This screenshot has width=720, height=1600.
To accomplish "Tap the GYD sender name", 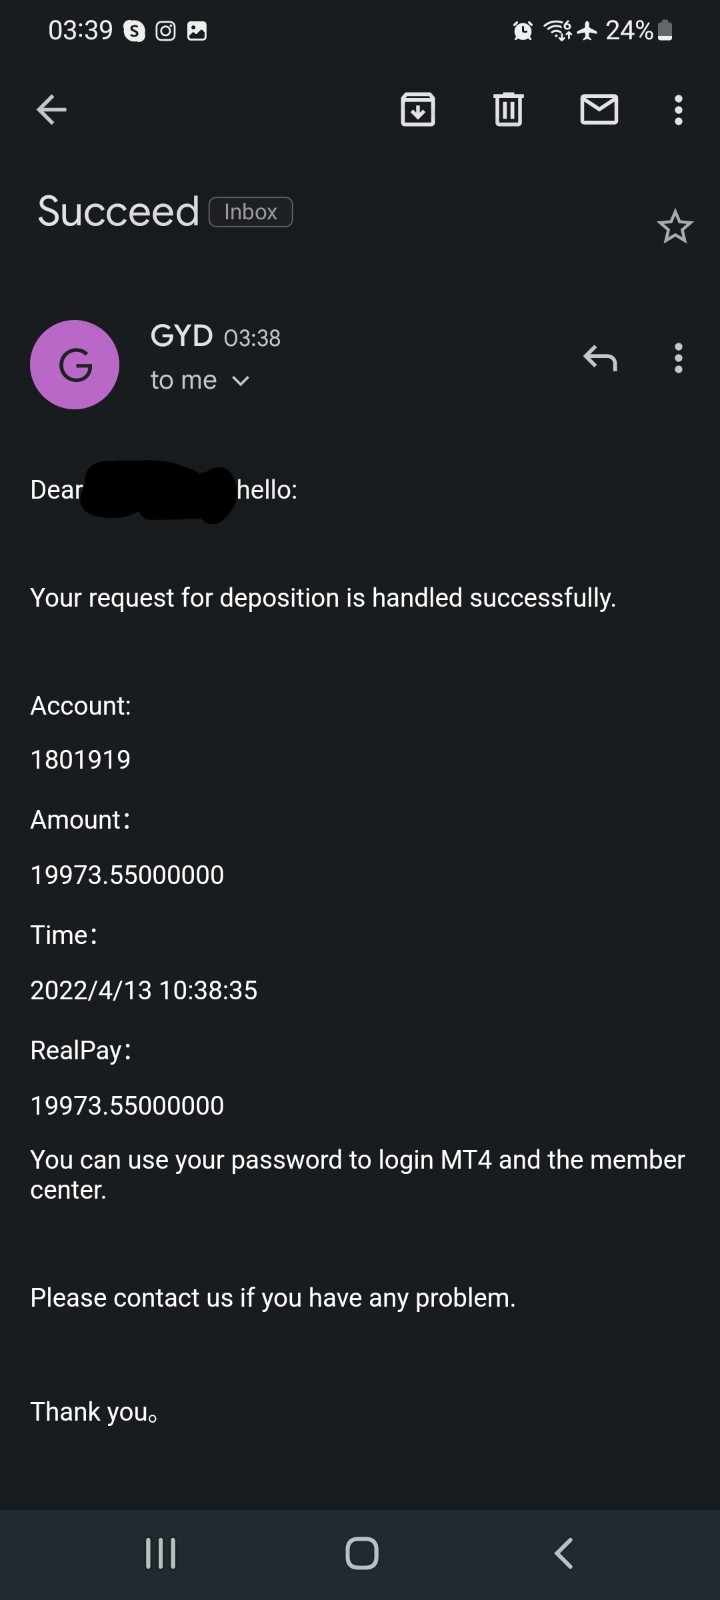I will coord(181,335).
